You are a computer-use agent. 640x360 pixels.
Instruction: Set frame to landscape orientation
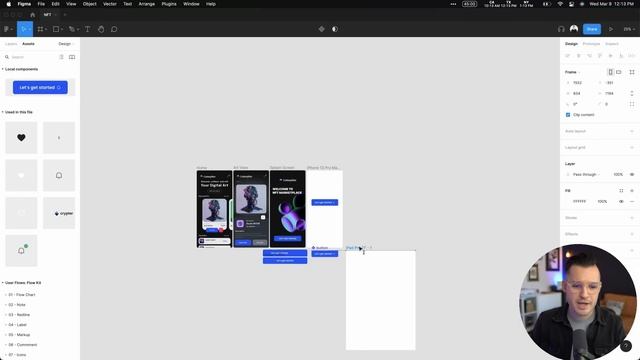tap(619, 72)
